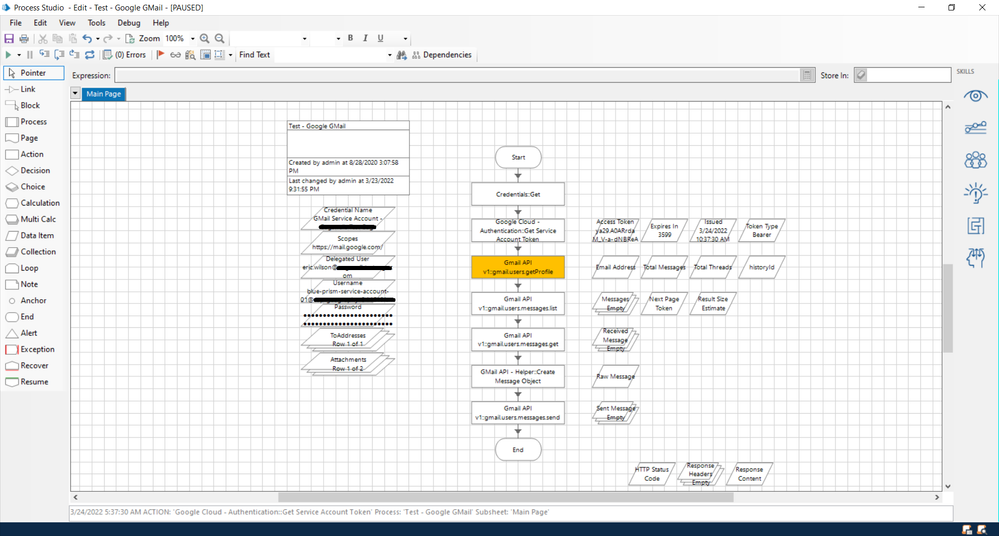Open the page list dropdown beside Main Page
Image resolution: width=999 pixels, height=536 pixels.
coord(76,94)
